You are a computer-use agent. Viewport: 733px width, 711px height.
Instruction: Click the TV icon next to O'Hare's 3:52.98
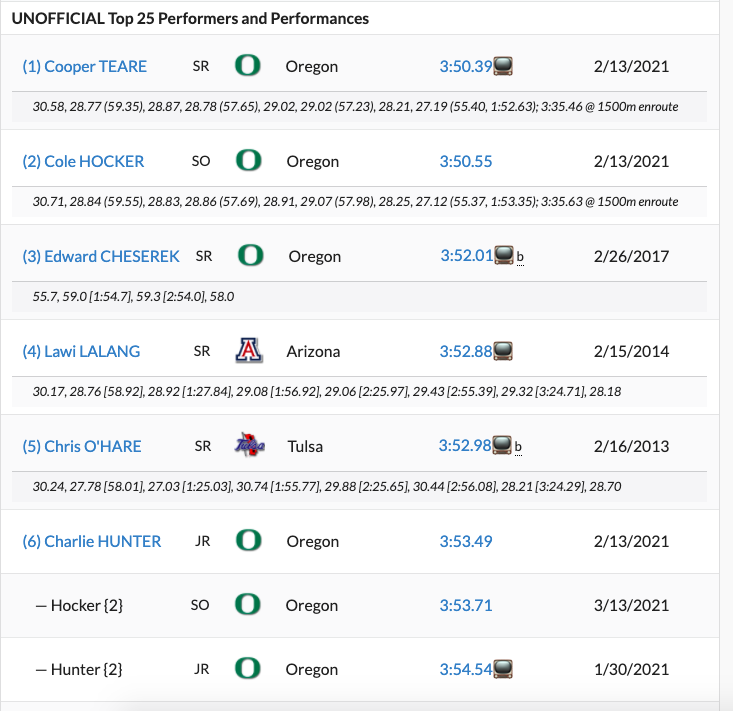(503, 446)
